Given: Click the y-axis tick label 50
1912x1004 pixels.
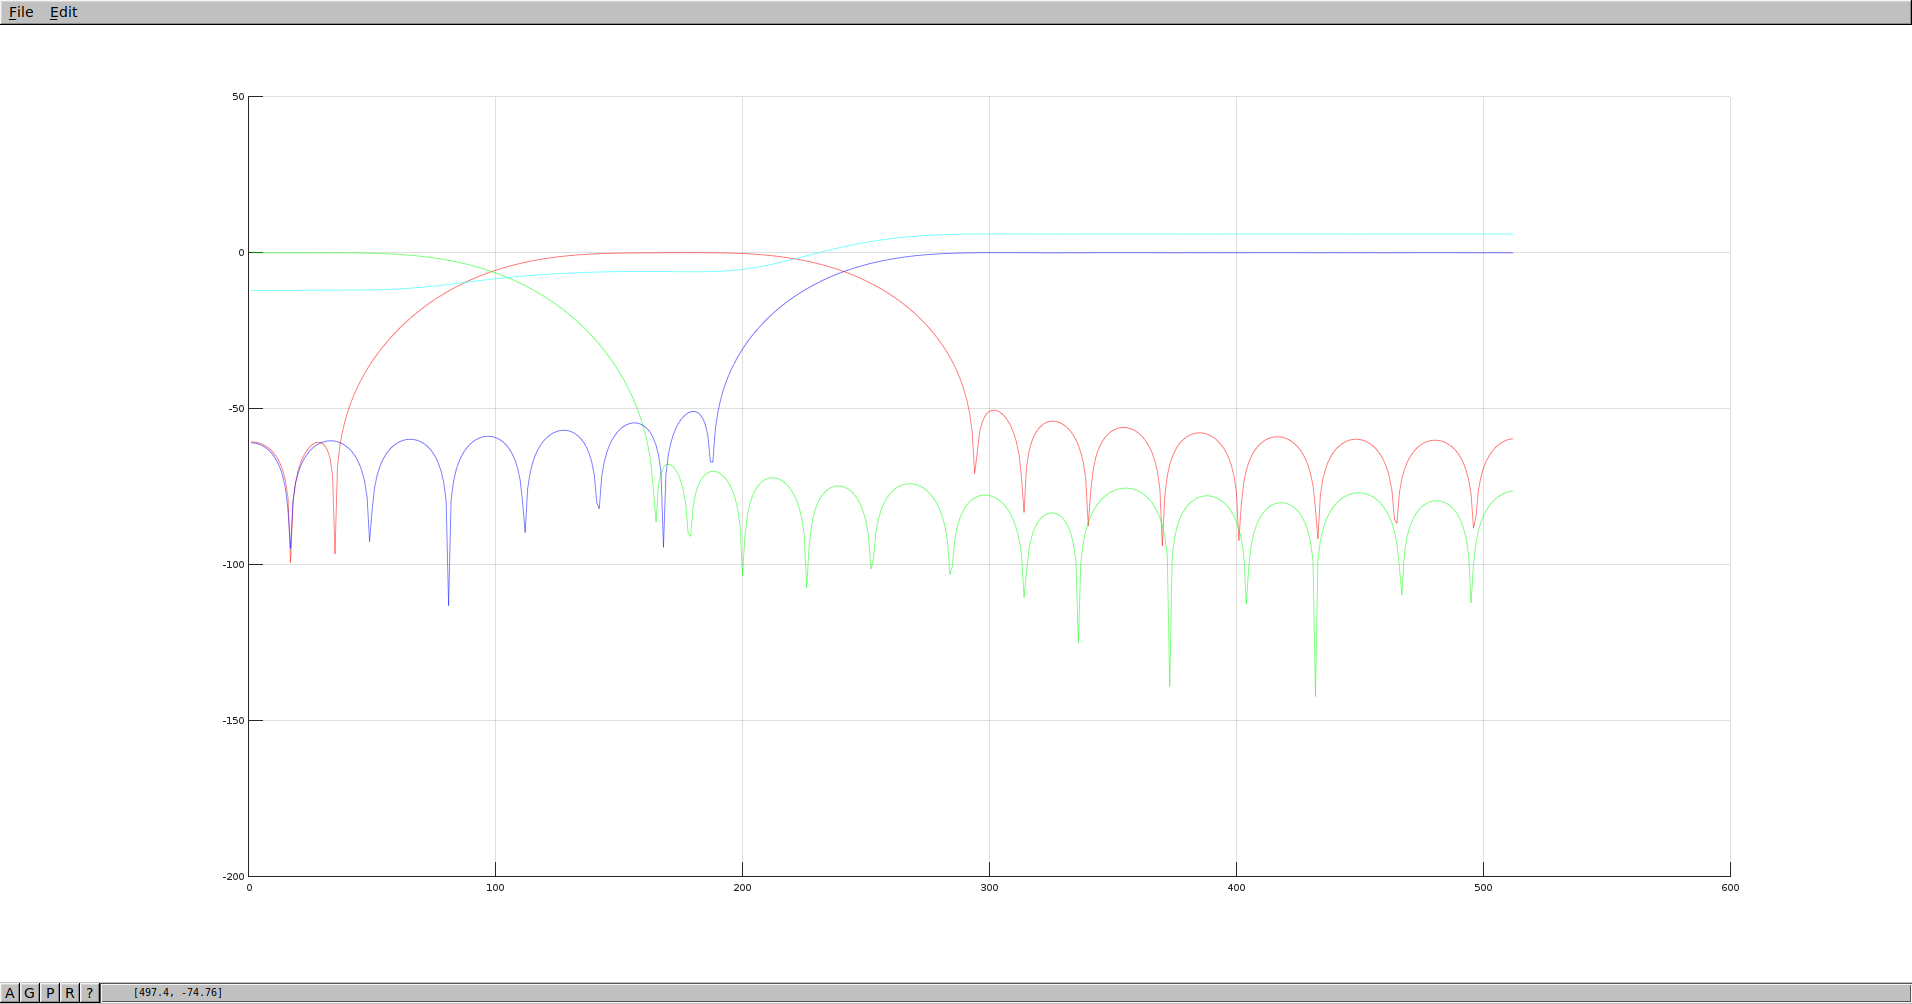Looking at the screenshot, I should coord(238,97).
